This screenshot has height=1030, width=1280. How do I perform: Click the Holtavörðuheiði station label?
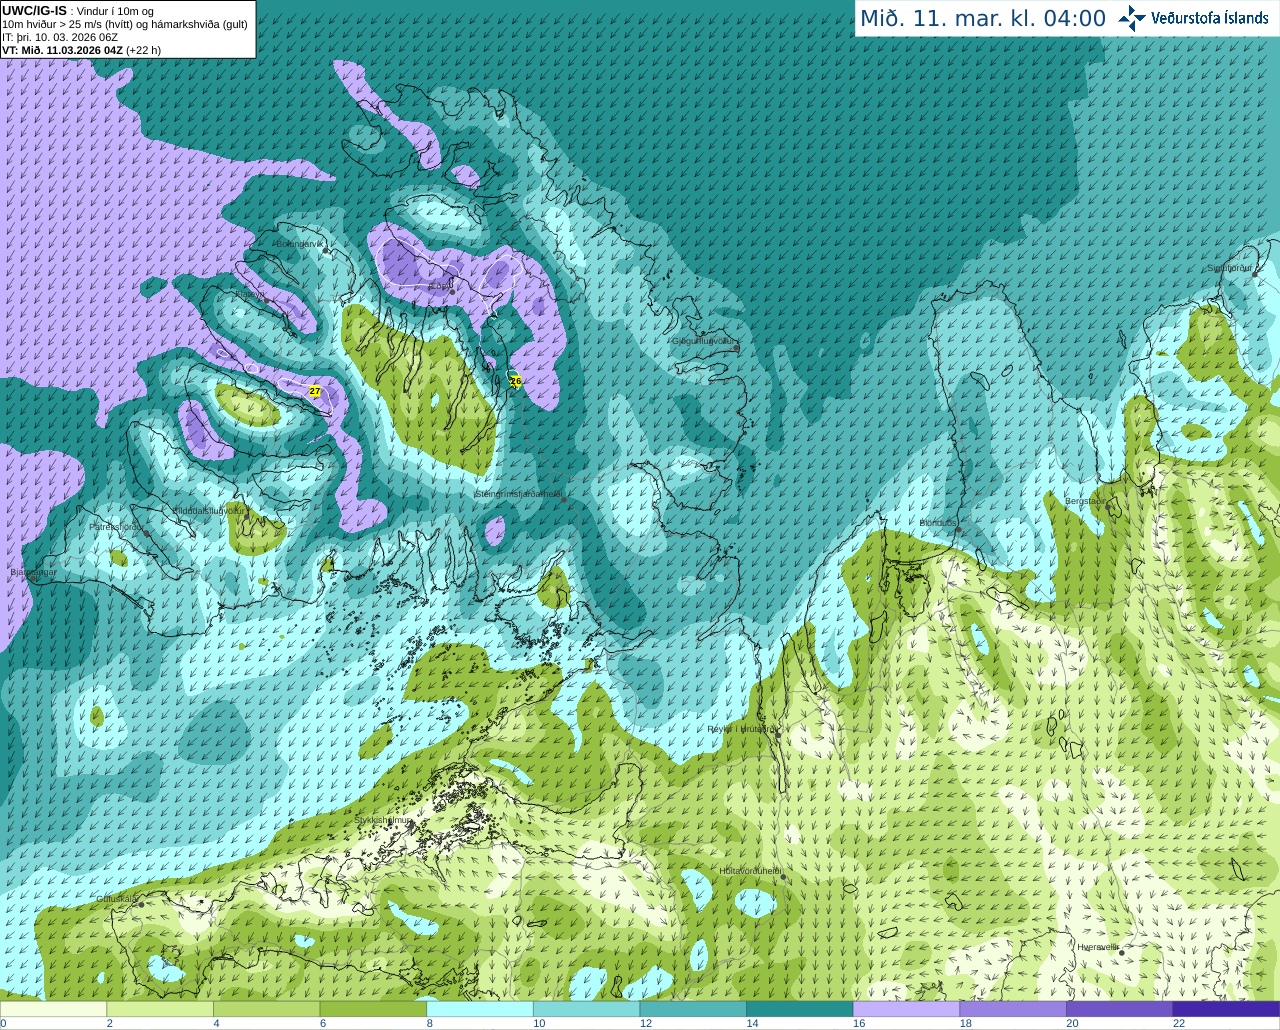[749, 871]
